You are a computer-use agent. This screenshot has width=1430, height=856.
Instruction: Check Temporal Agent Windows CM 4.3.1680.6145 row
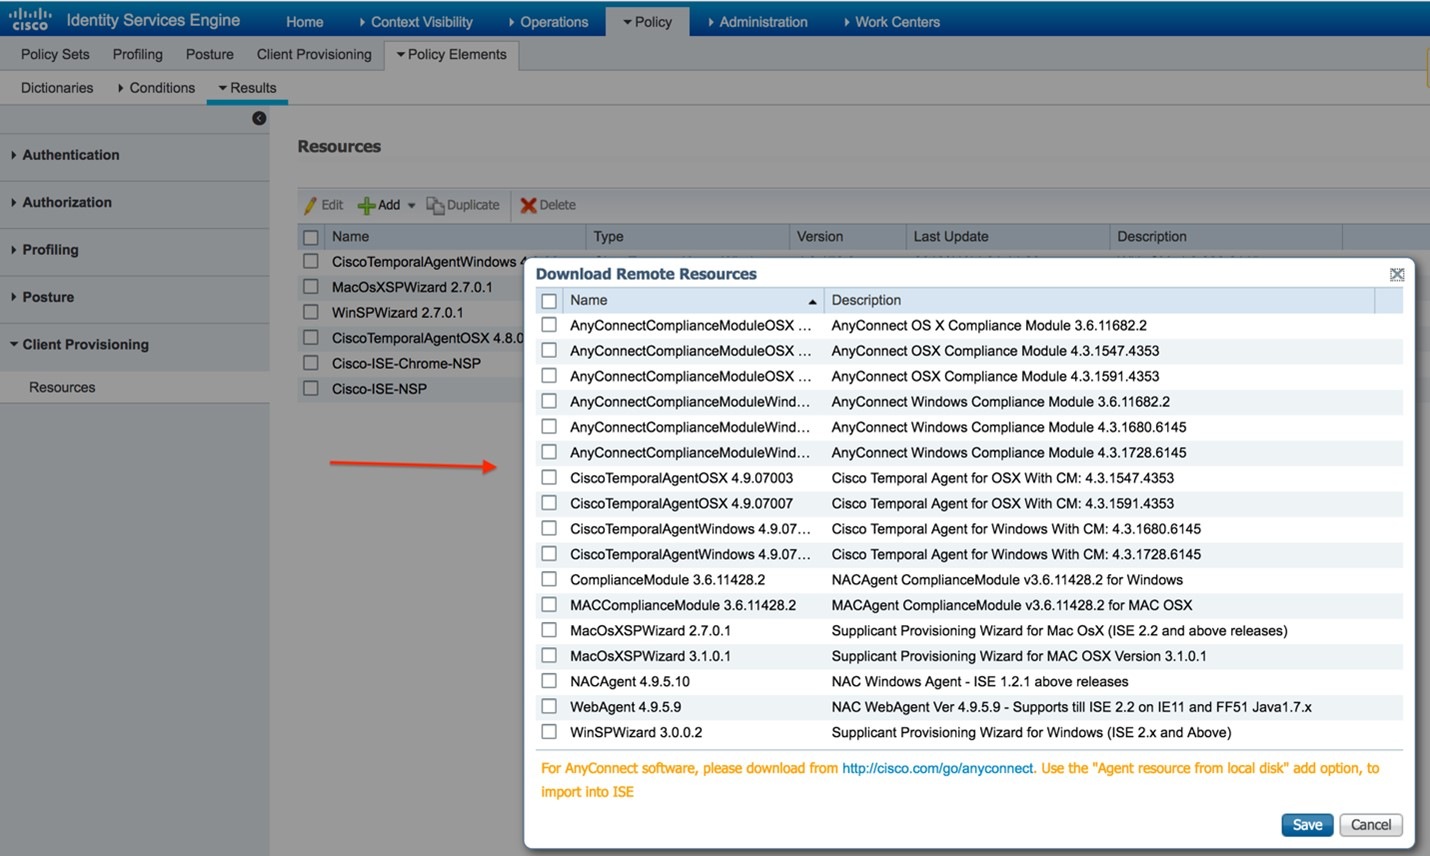coord(549,528)
